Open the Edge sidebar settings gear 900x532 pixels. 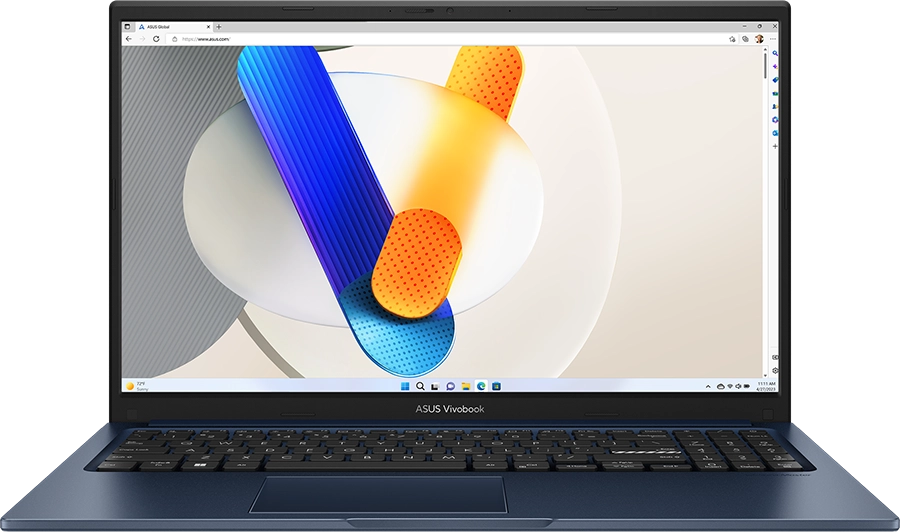(775, 370)
